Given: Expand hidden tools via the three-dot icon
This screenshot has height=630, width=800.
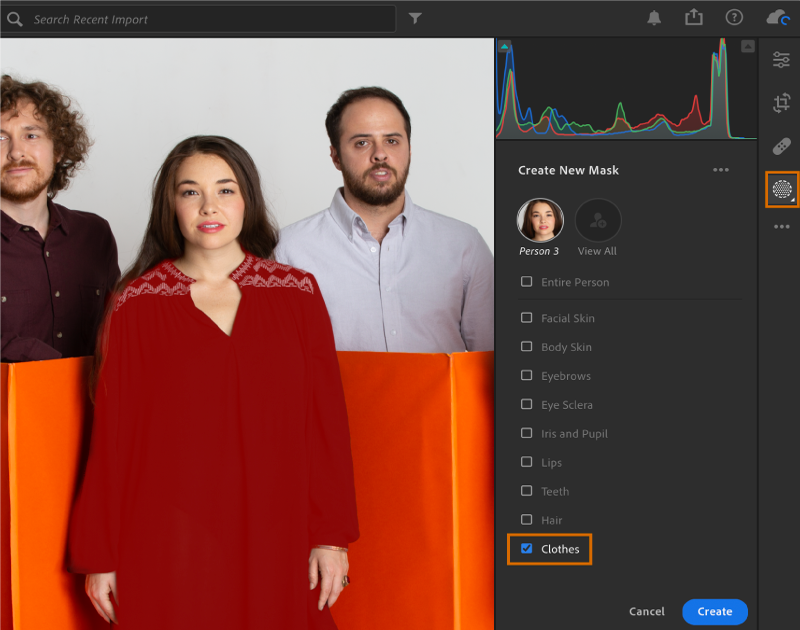Looking at the screenshot, I should tap(782, 228).
